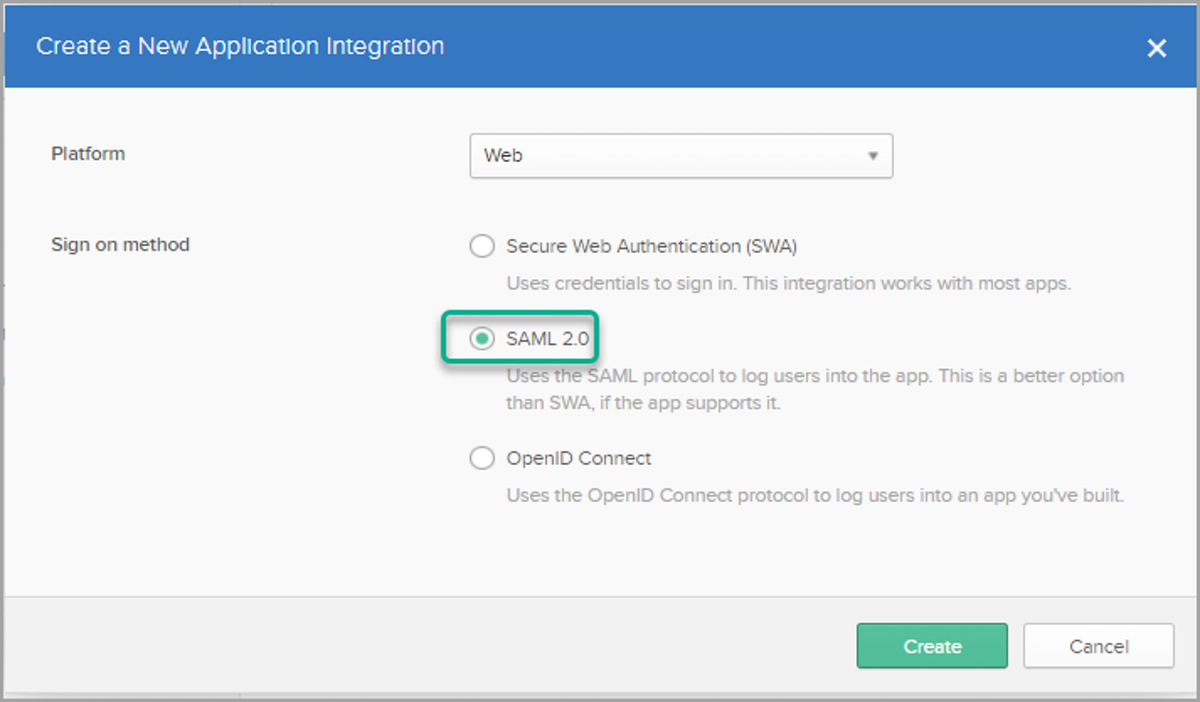Click the green Create button
Screen dimensions: 1200x702
pyautogui.click(x=931, y=646)
